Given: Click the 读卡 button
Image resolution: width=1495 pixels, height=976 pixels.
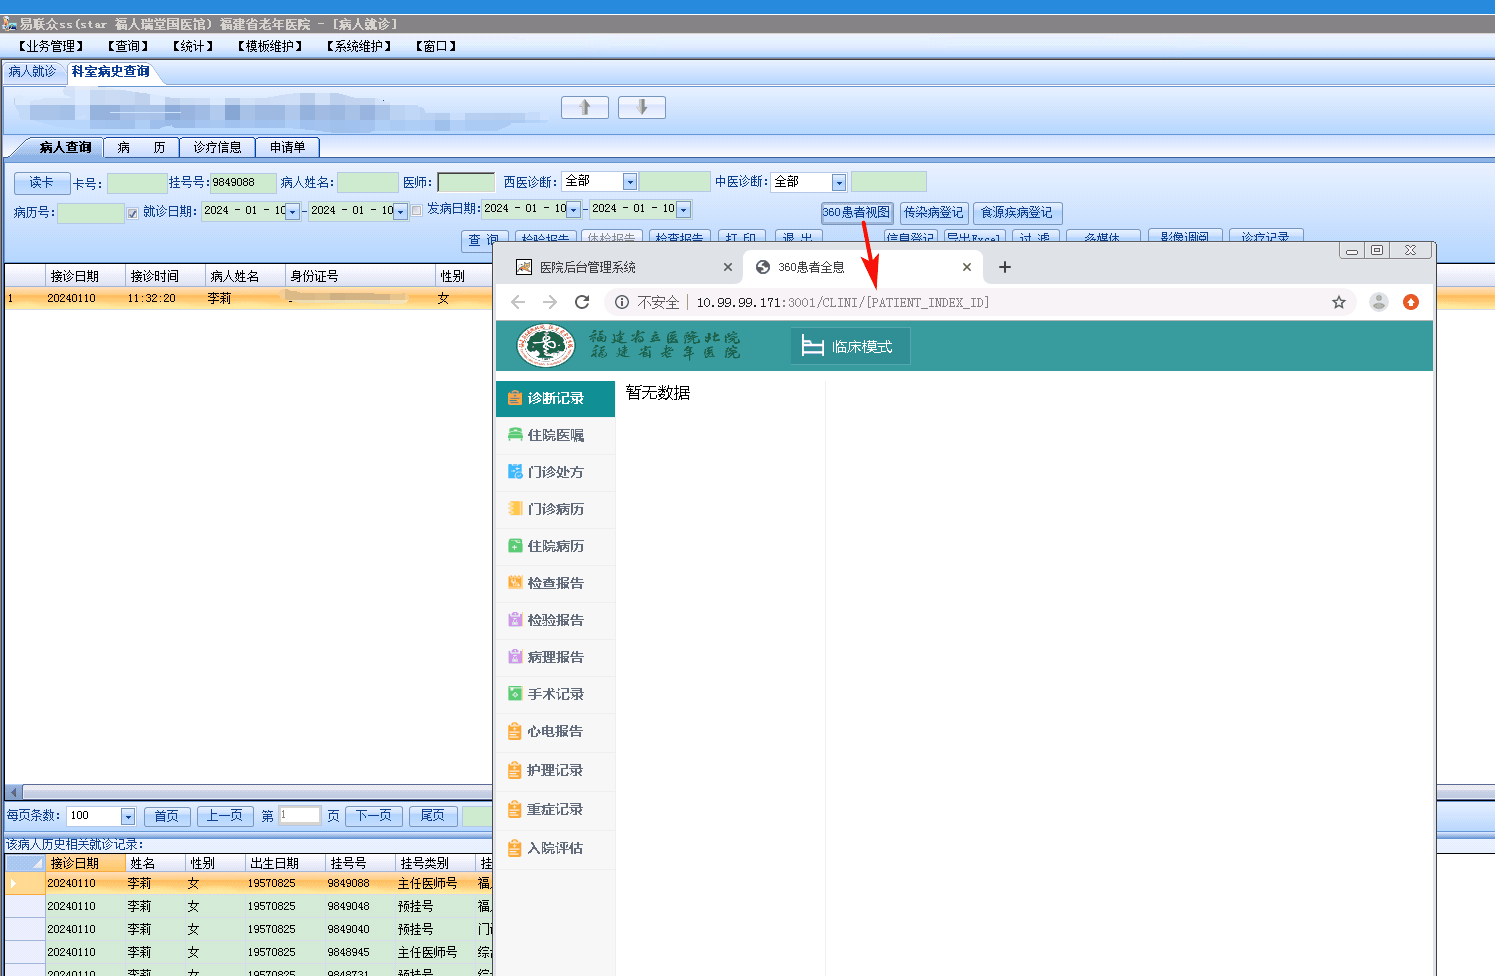Looking at the screenshot, I should (x=41, y=183).
